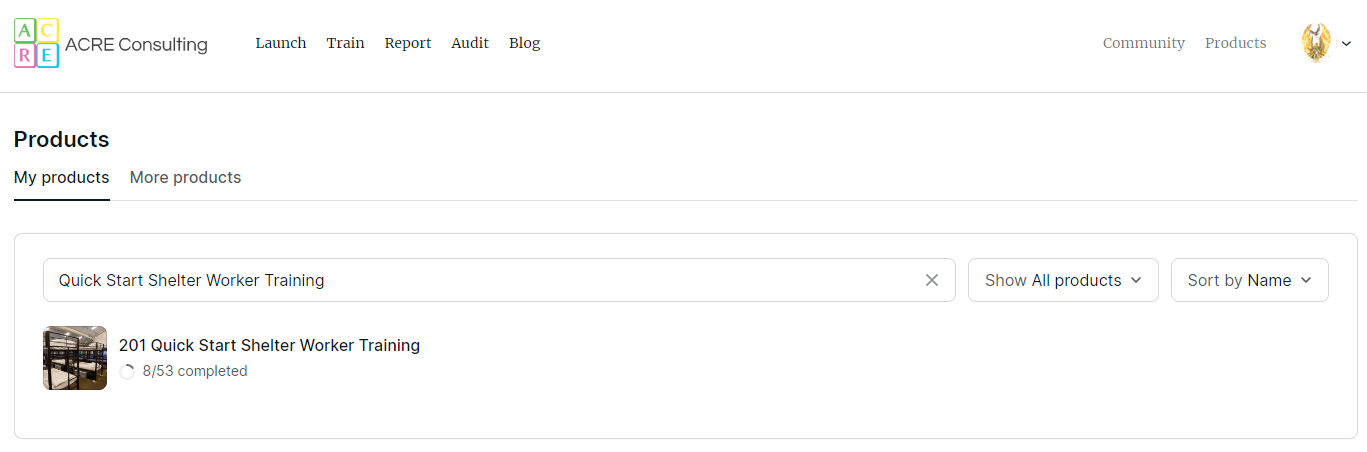Viewport: 1367px width, 452px height.
Task: Switch to the More products tab
Action: point(185,177)
